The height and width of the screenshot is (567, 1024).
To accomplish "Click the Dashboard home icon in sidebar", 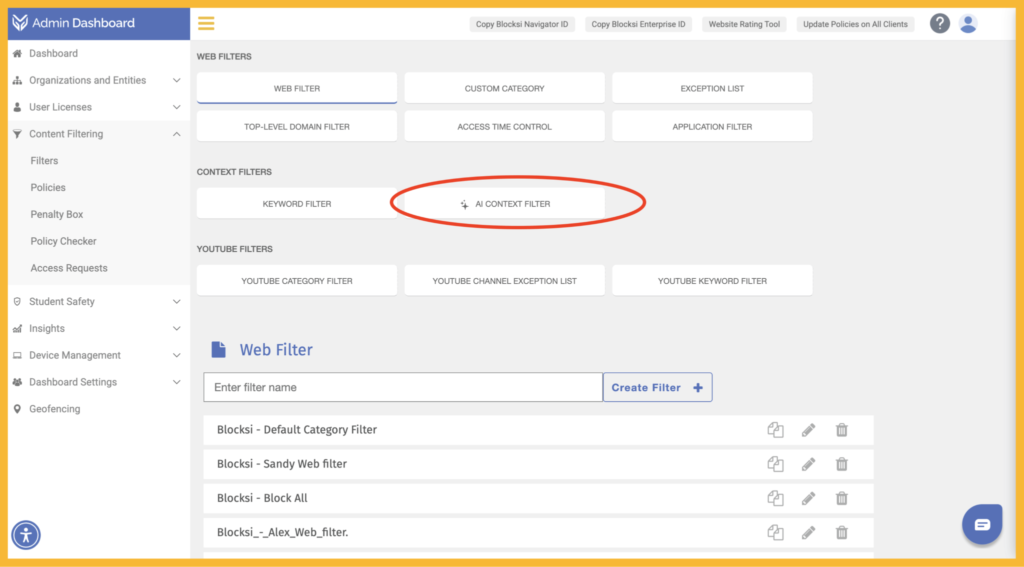I will pos(18,54).
